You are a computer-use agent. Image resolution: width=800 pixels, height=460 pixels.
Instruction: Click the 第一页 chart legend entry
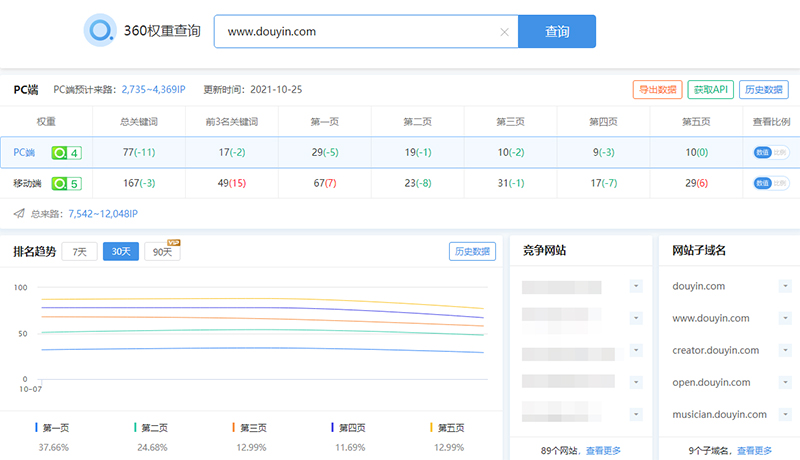coord(52,428)
